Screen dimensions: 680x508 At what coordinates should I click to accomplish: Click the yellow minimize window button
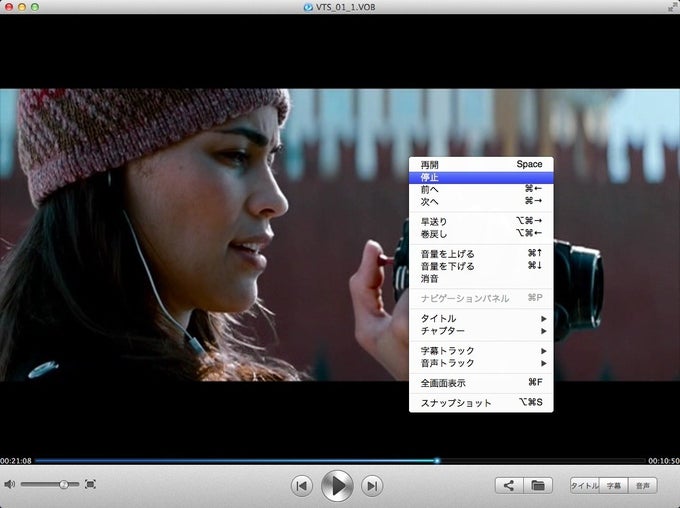pyautogui.click(x=22, y=7)
